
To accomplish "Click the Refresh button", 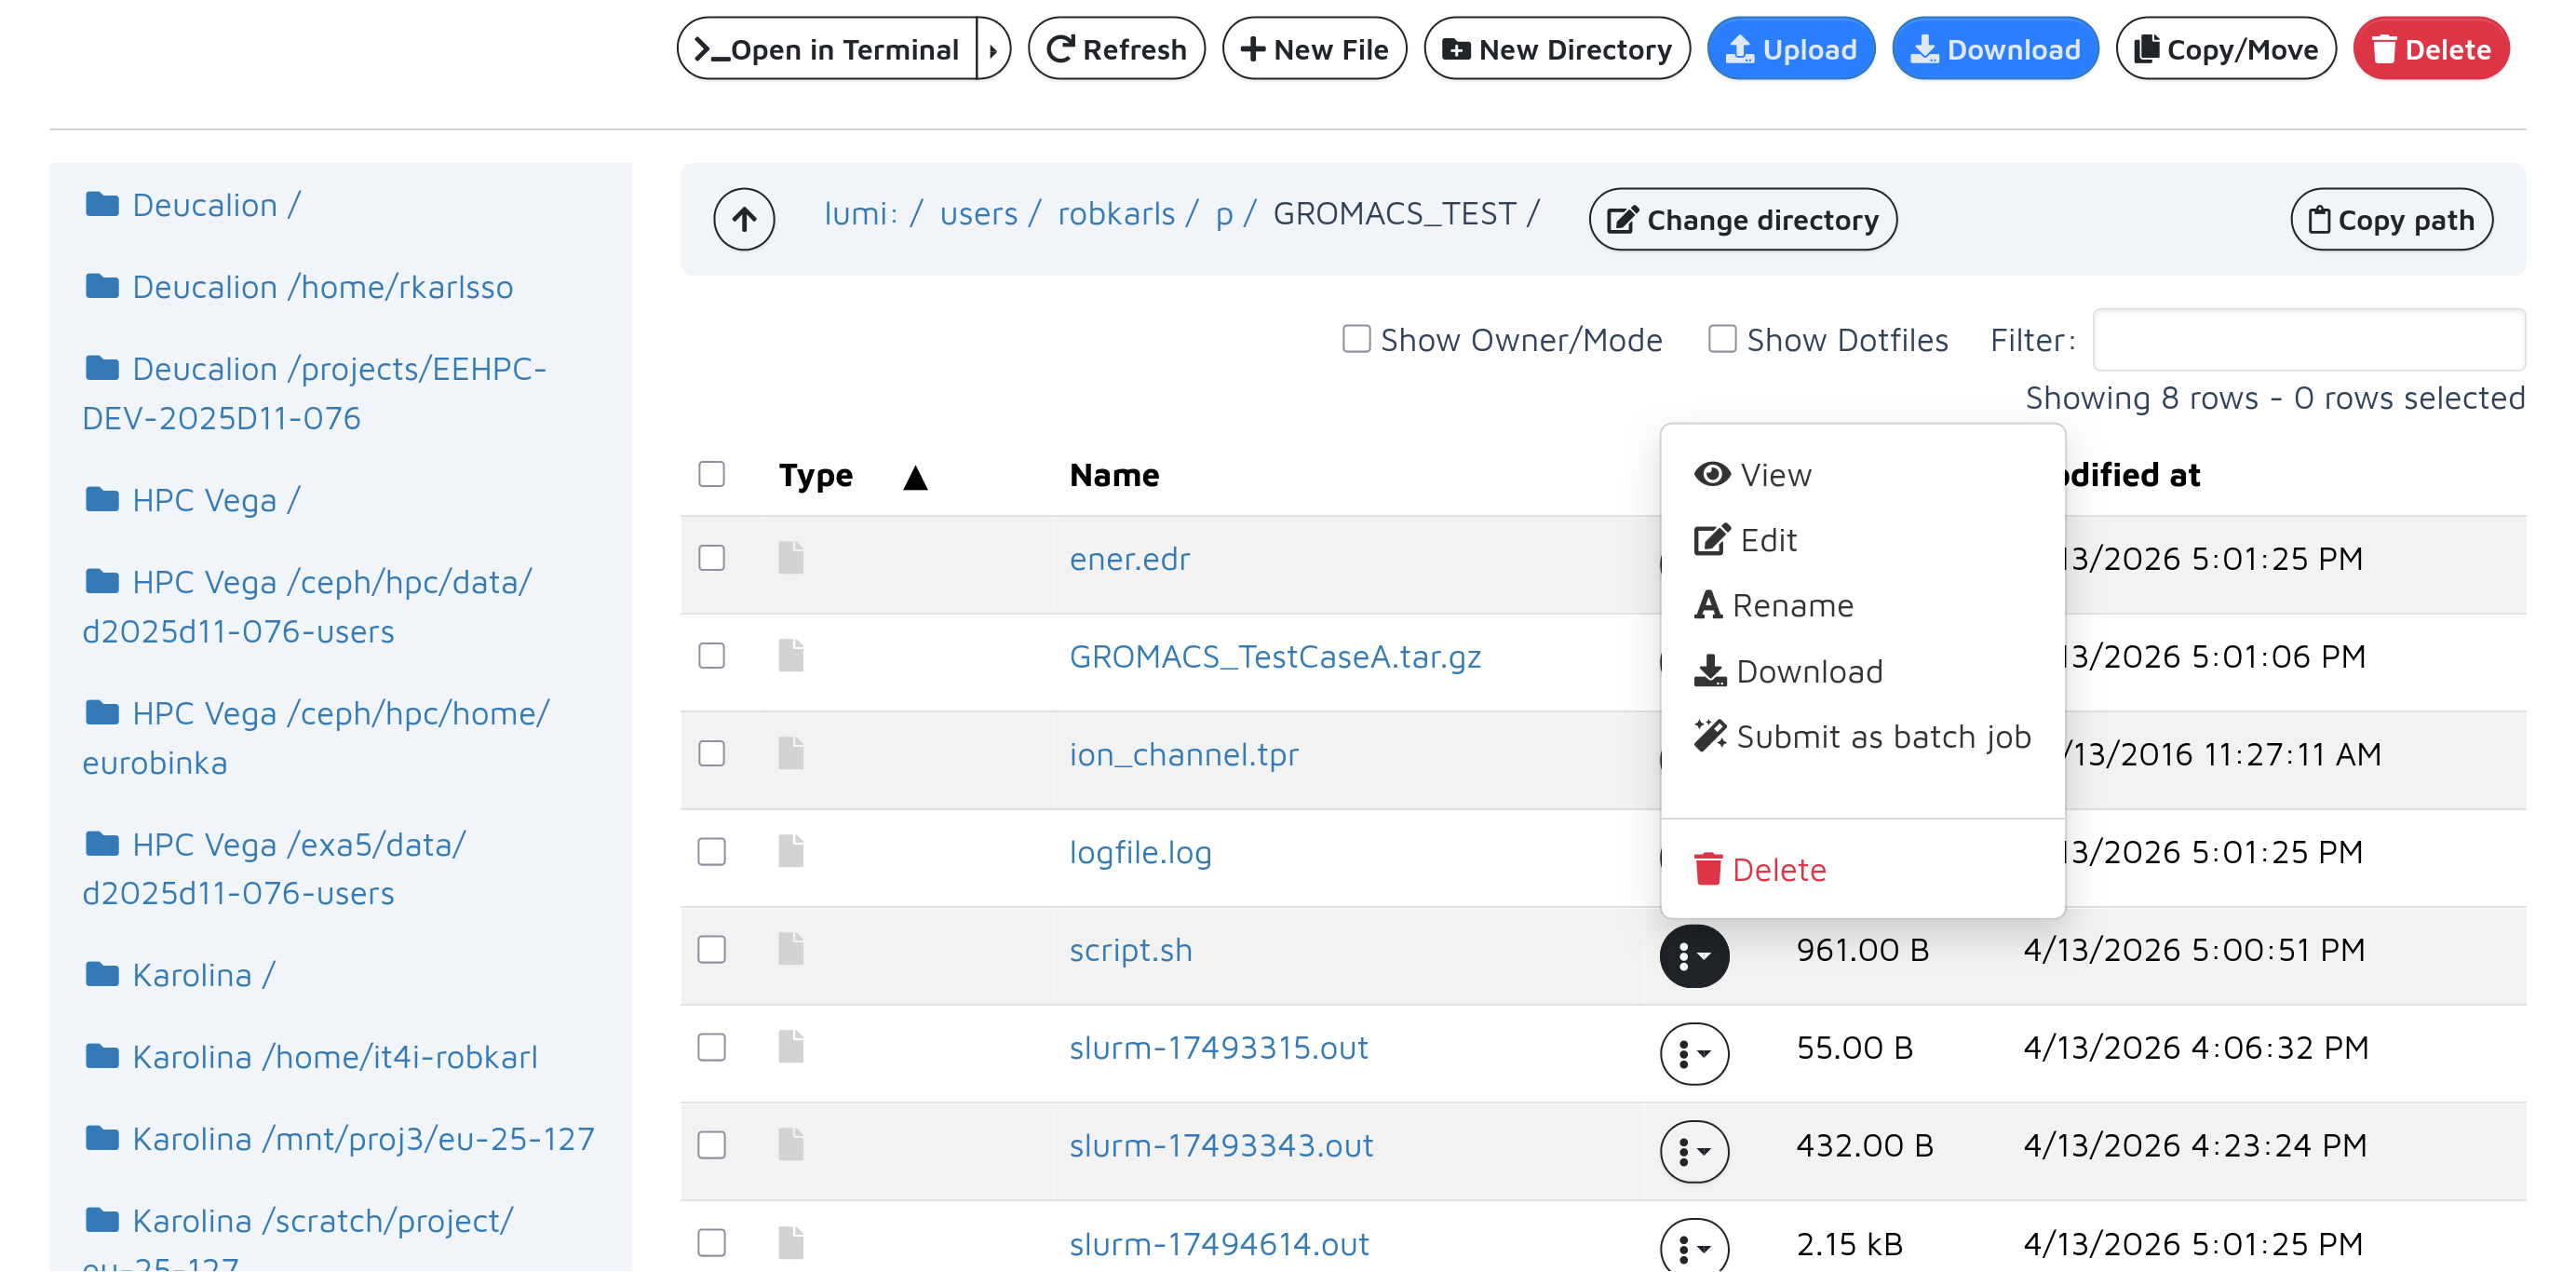I will [x=1116, y=49].
